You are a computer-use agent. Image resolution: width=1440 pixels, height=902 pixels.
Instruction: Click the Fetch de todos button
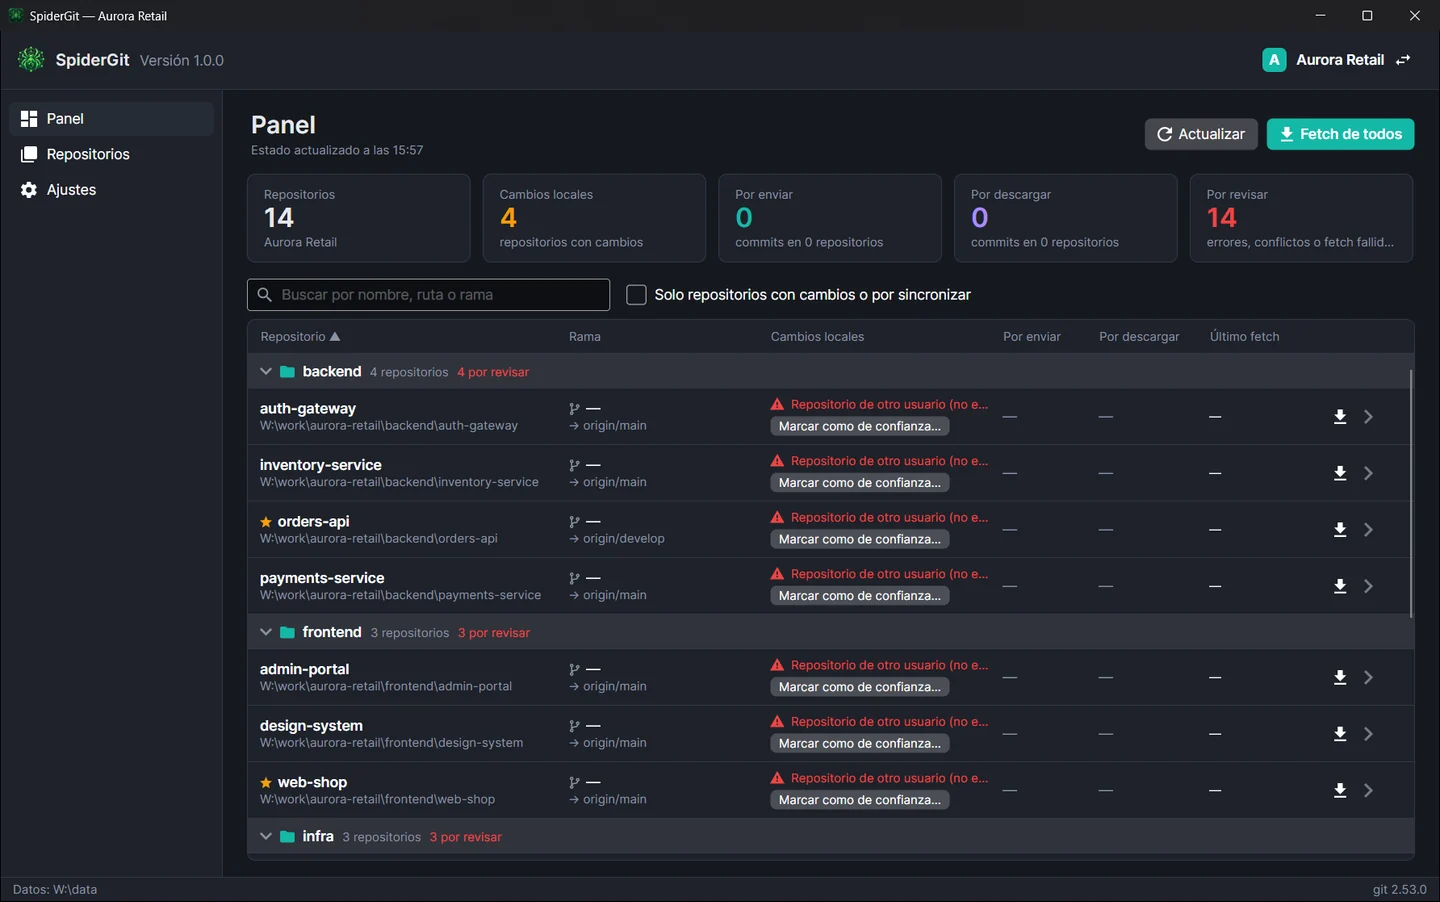pos(1340,134)
